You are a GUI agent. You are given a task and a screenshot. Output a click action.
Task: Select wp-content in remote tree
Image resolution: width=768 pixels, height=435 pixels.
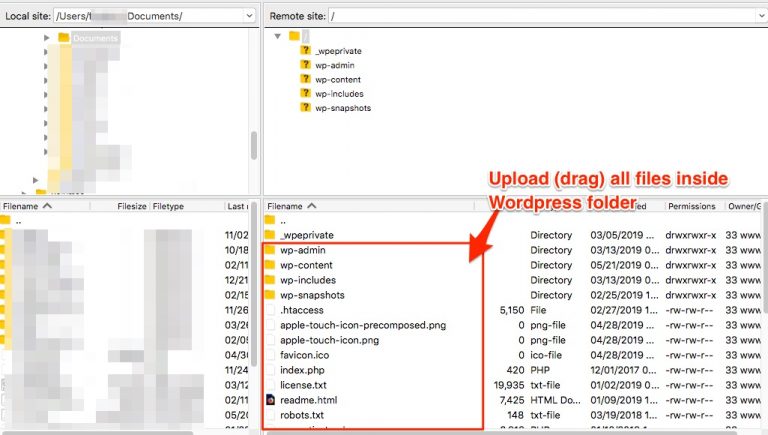point(338,79)
